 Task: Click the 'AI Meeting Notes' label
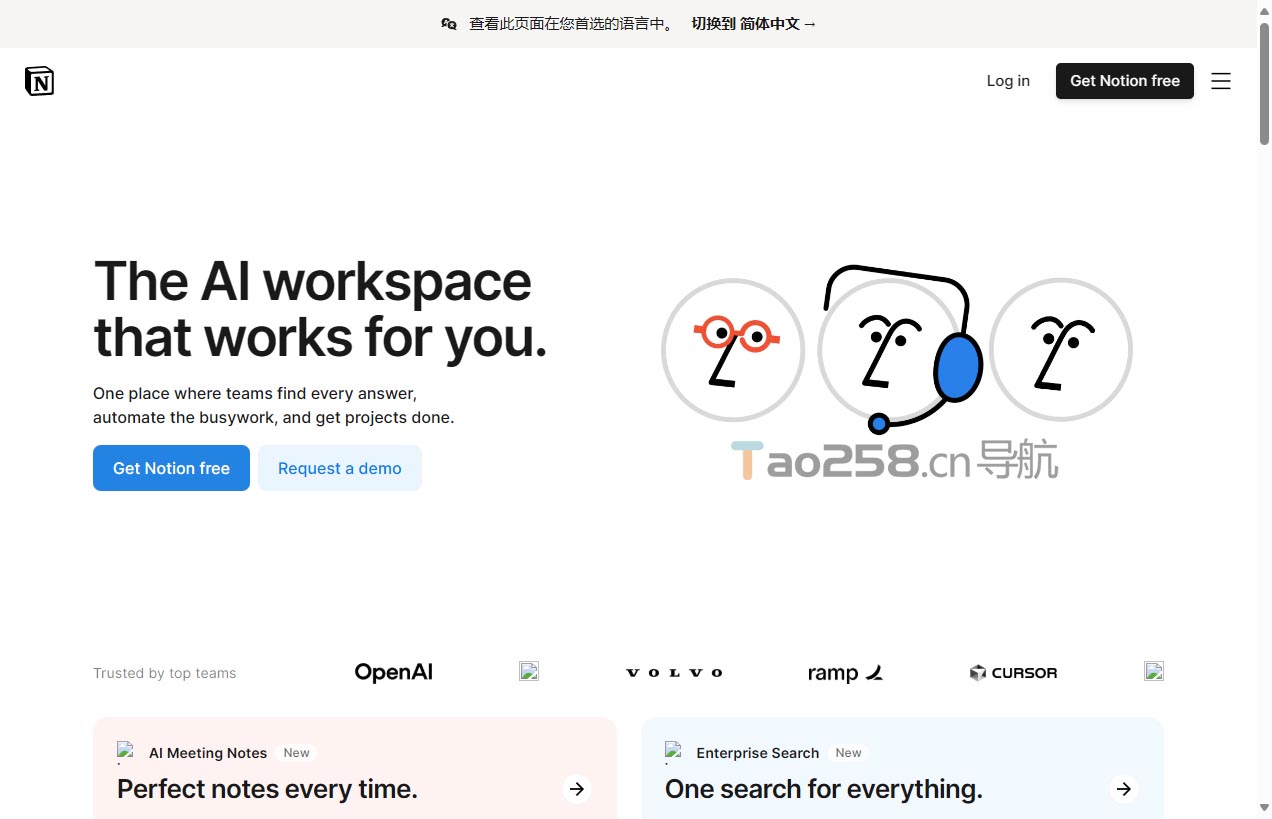(x=208, y=753)
